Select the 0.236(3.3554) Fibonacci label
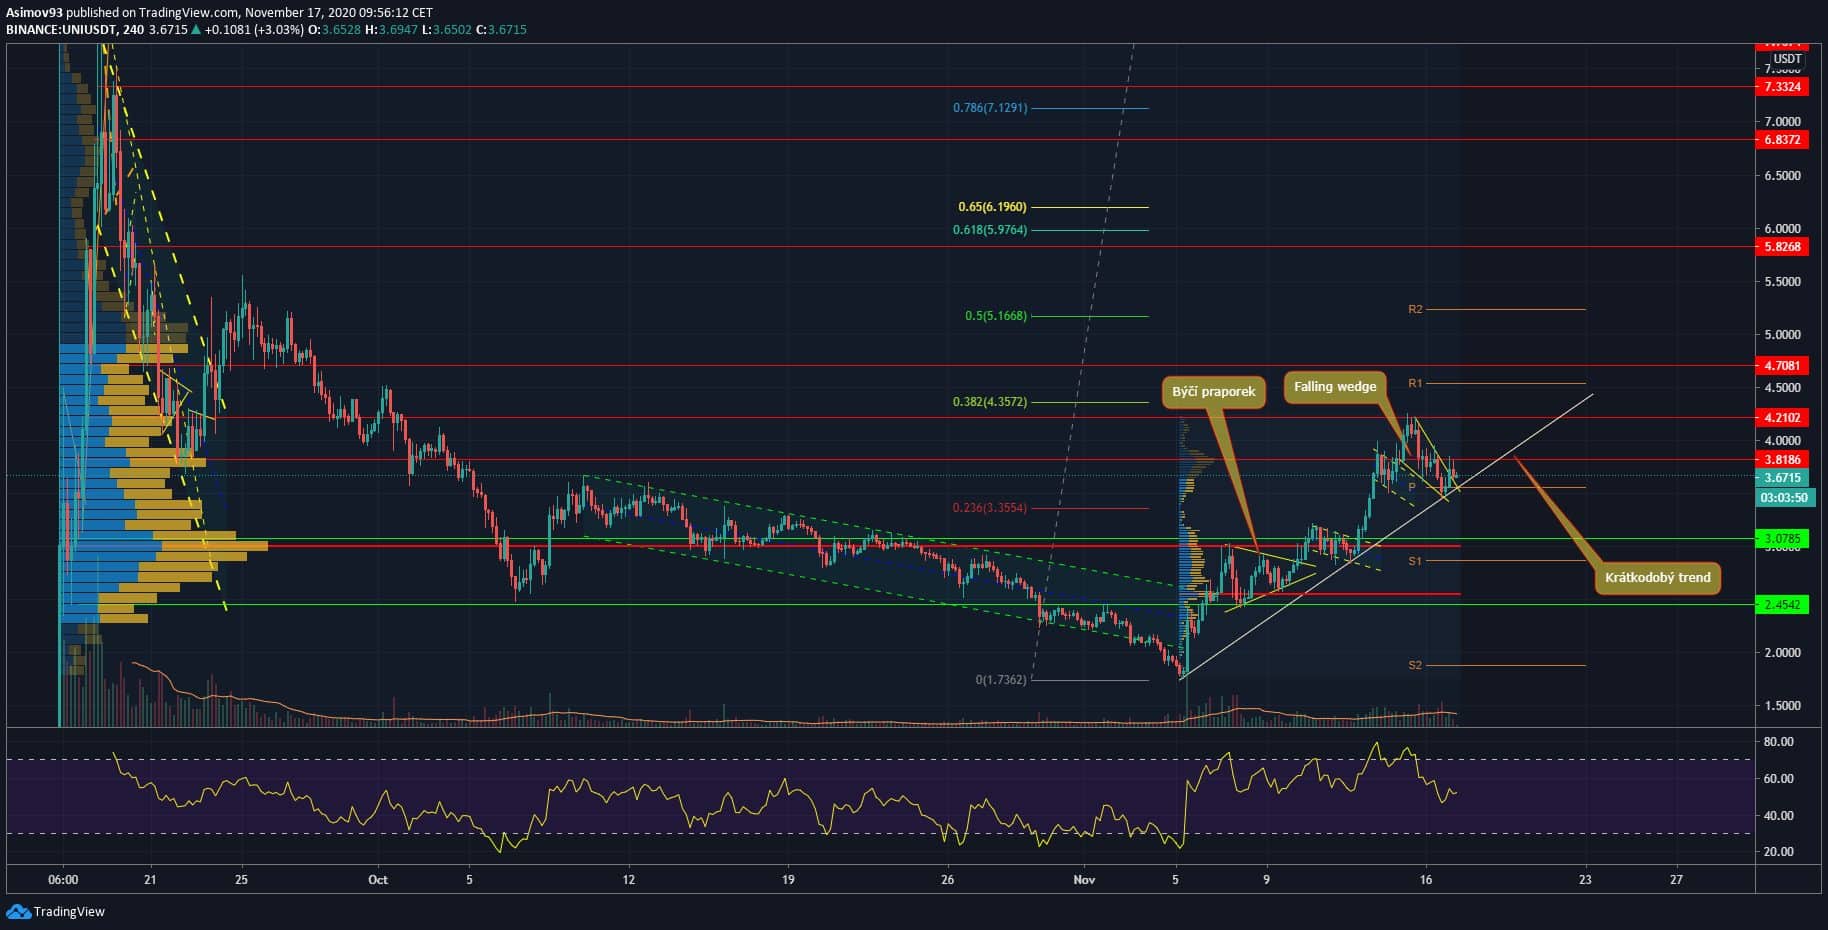 pyautogui.click(x=989, y=508)
